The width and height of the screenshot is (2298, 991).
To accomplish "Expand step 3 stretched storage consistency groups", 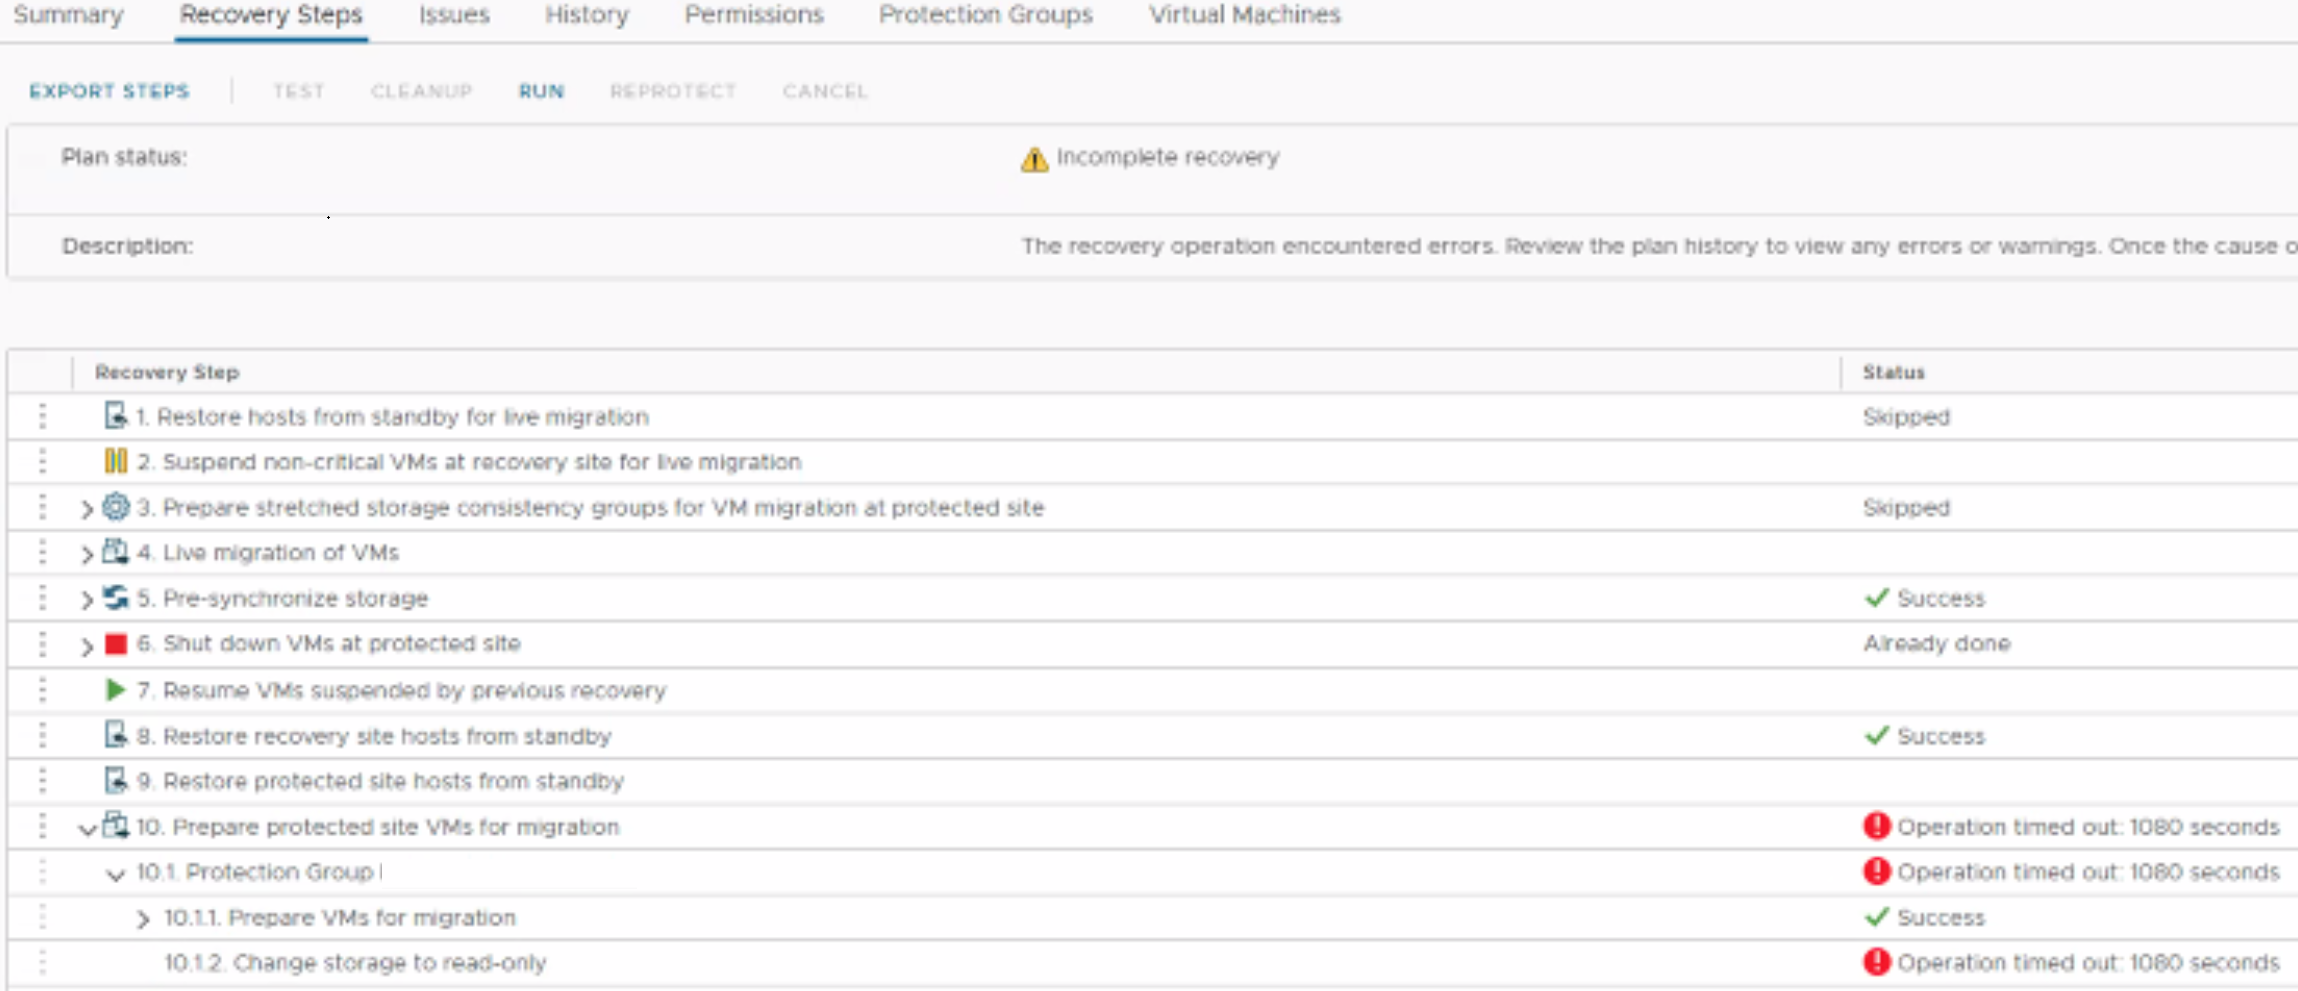I will tap(87, 509).
